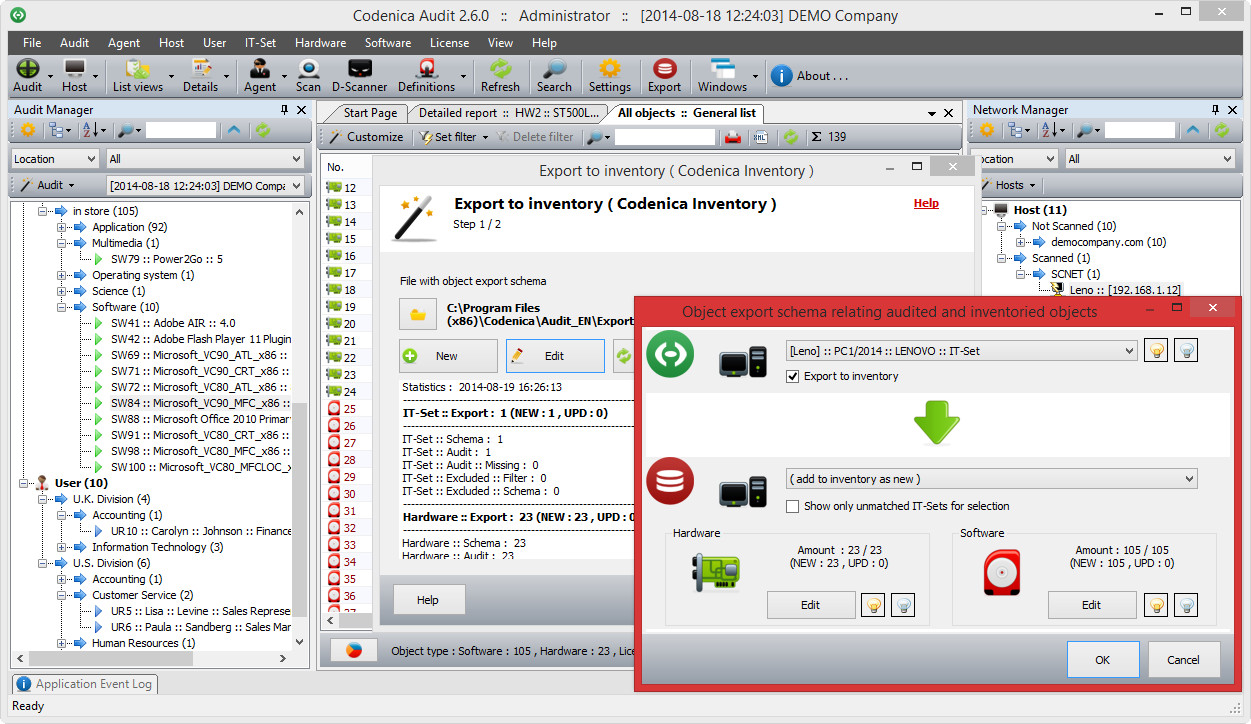Click the Help button at wizard bottom

coord(428,600)
